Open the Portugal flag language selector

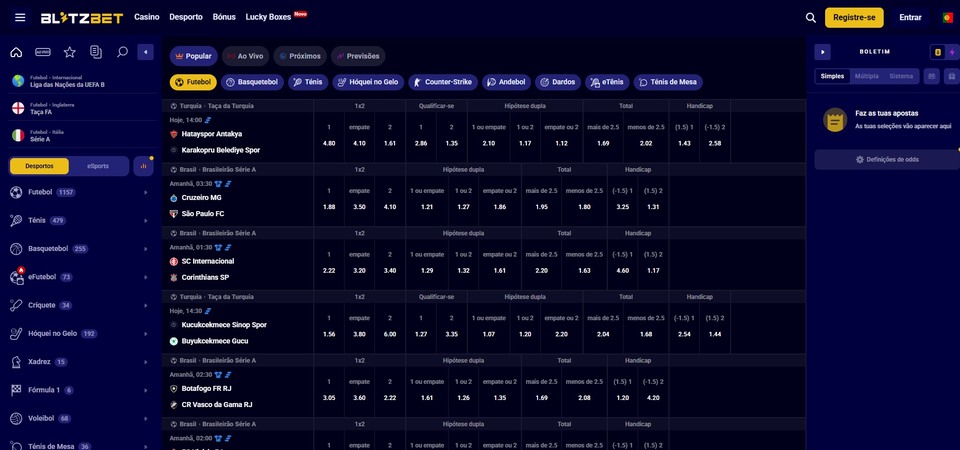click(x=947, y=18)
